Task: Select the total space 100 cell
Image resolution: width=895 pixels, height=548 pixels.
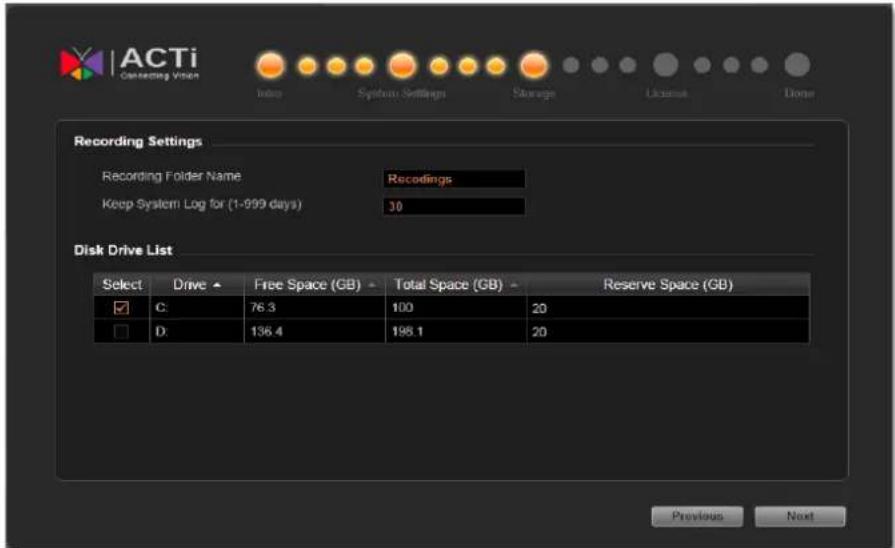Action: (456, 308)
